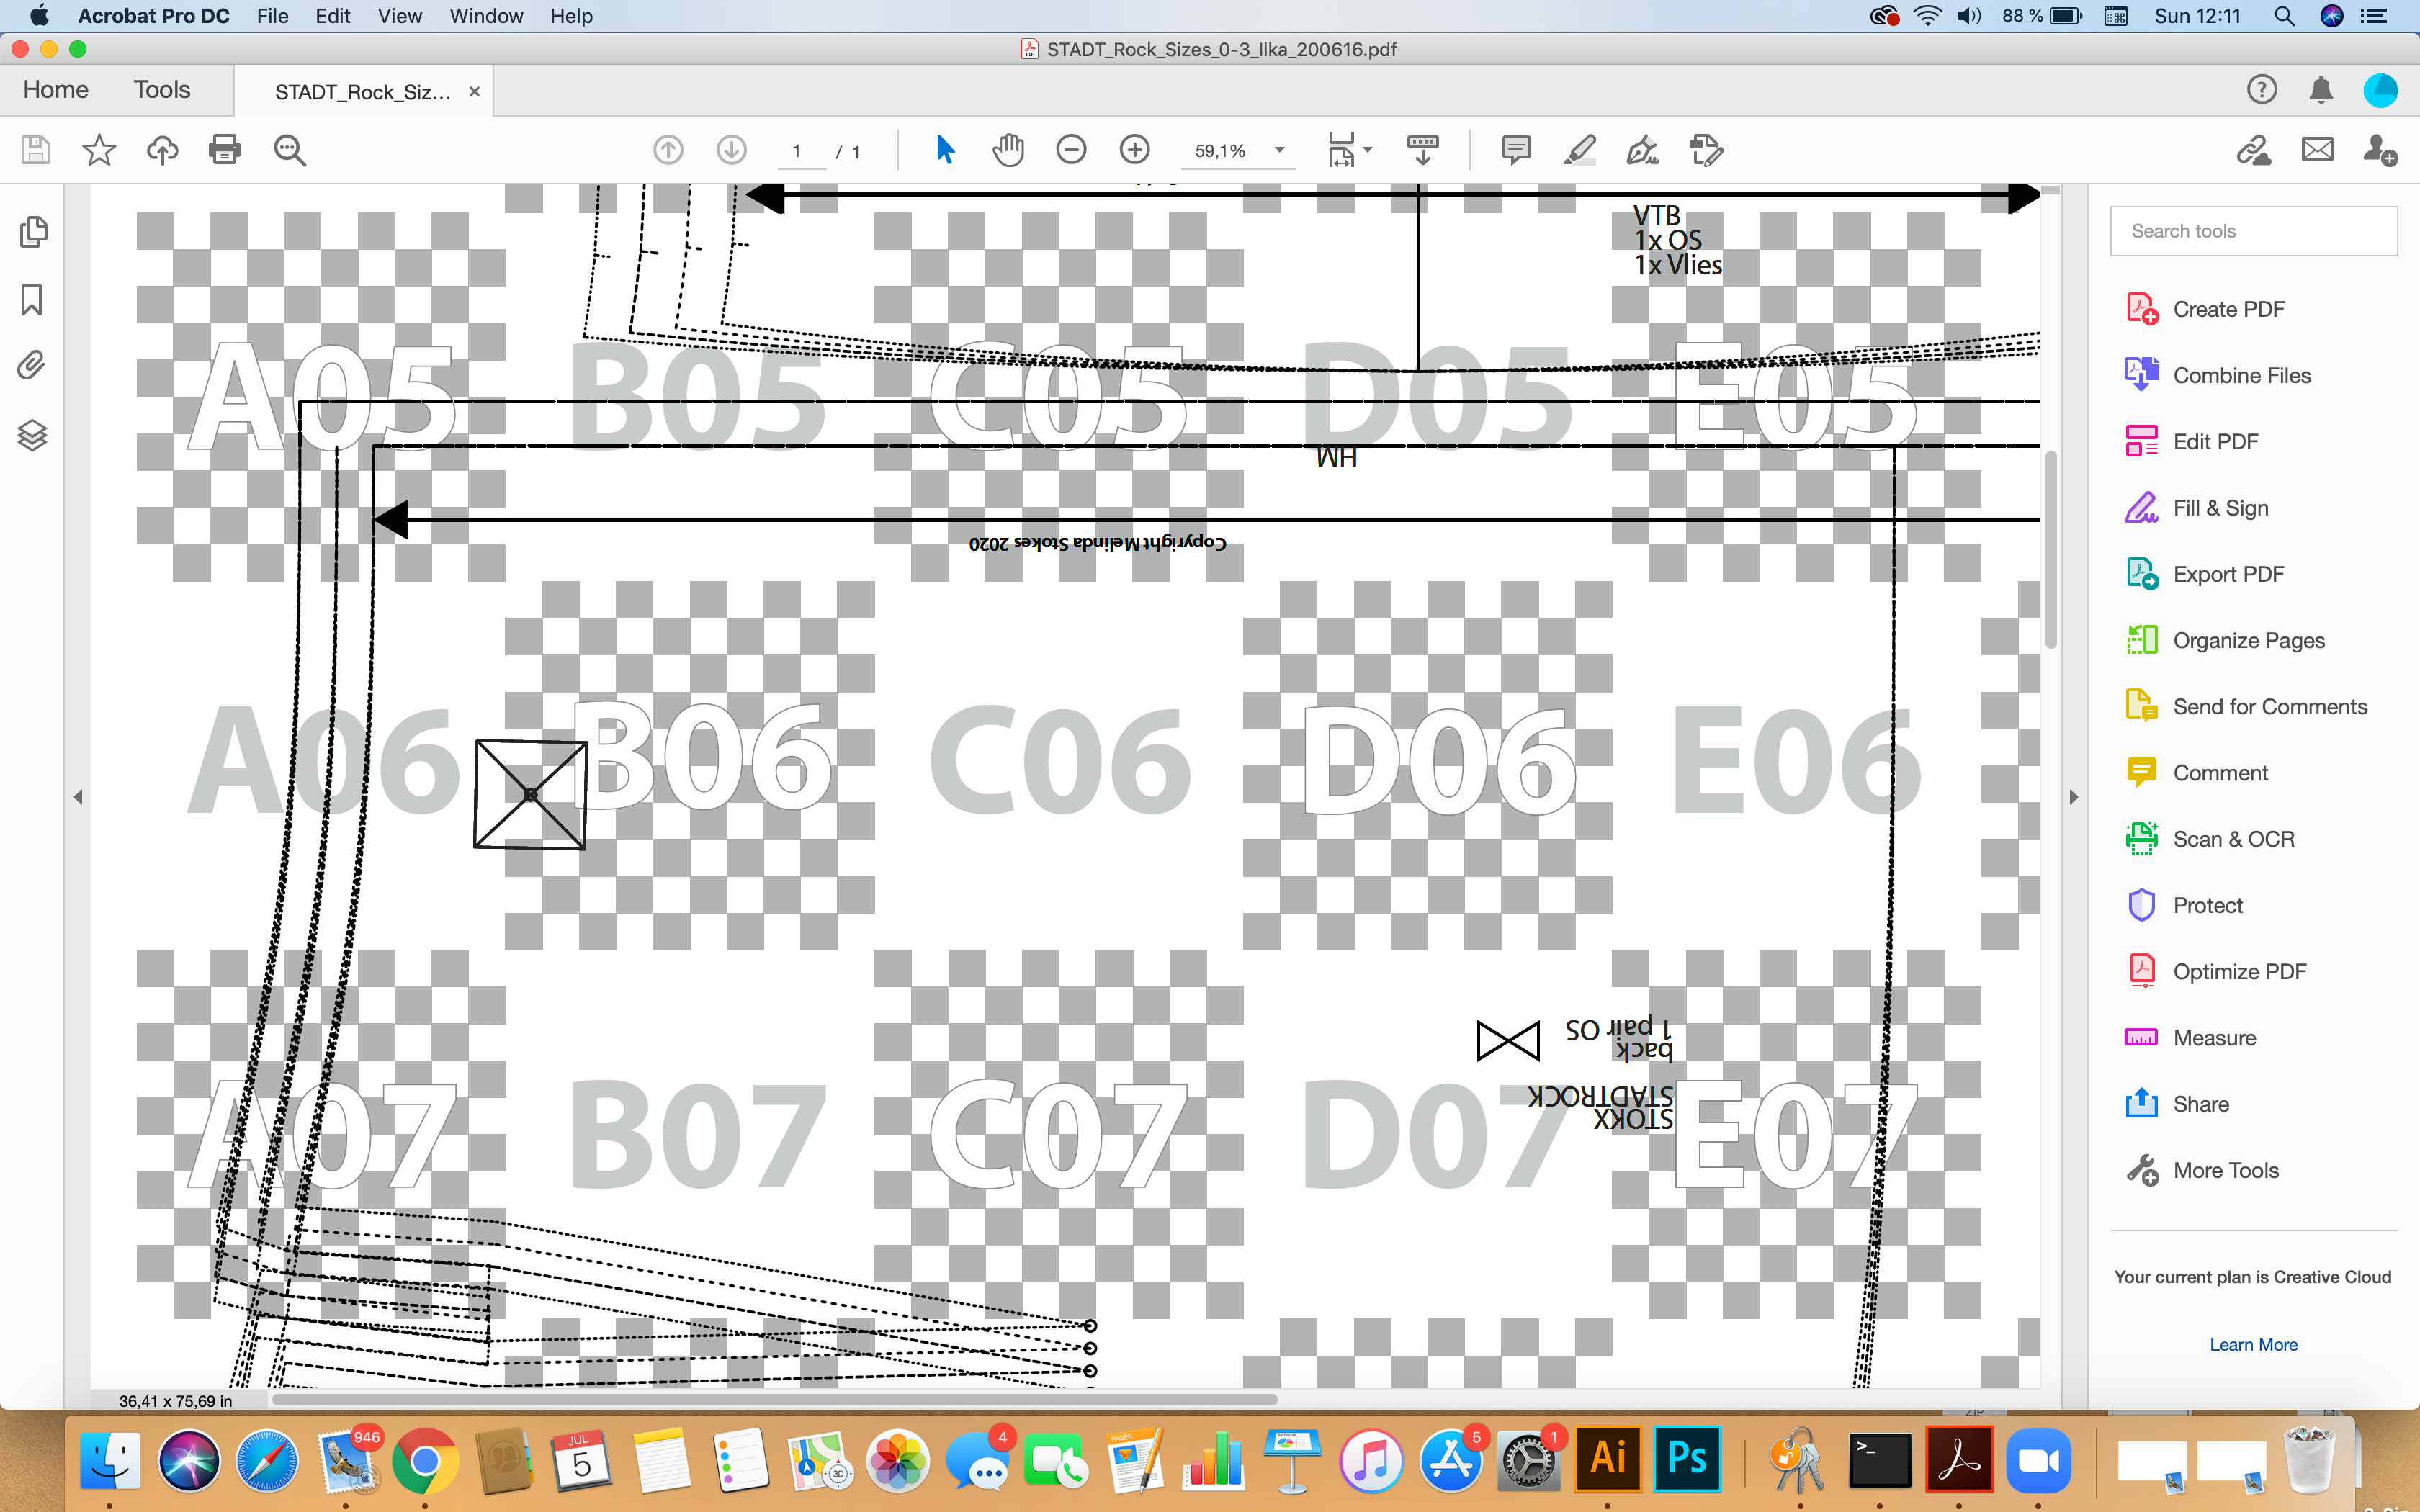This screenshot has width=2420, height=1512.
Task: Switch to the Tools tab
Action: point(161,90)
